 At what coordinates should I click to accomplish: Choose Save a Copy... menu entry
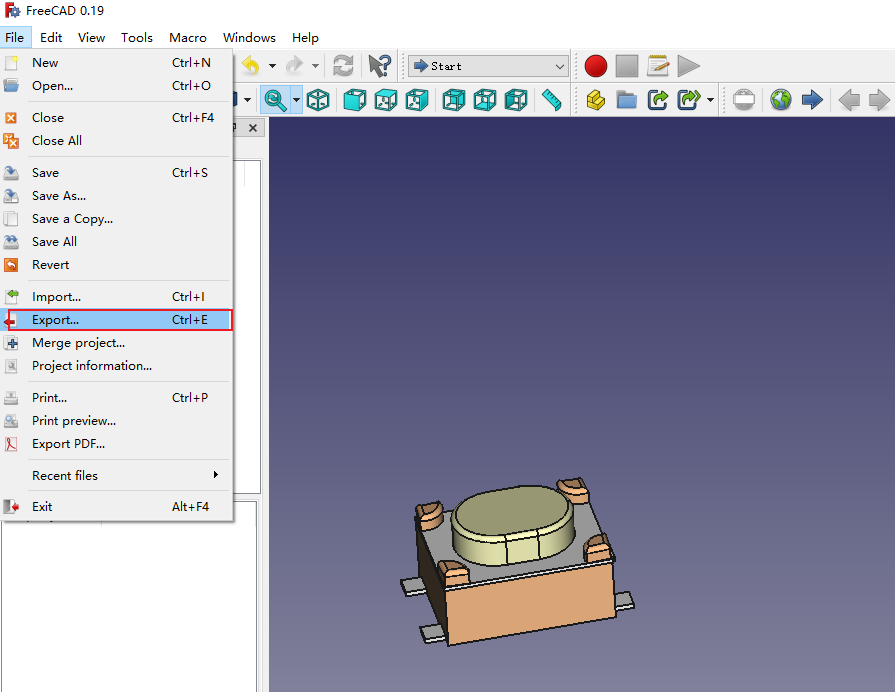coord(116,219)
